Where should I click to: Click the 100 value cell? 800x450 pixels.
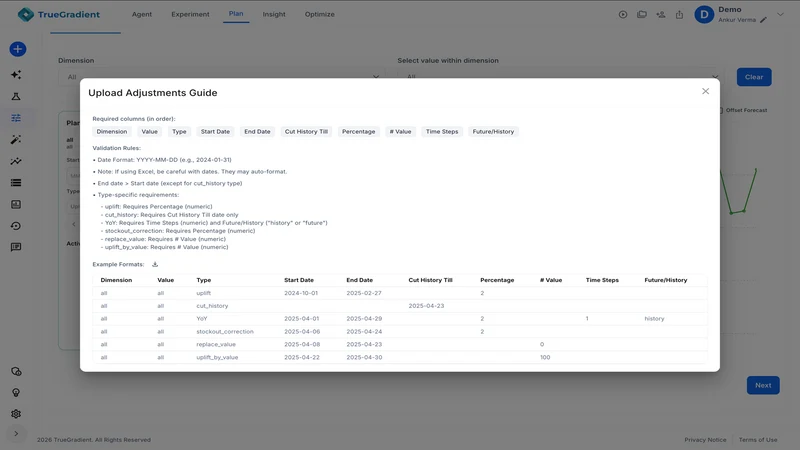(x=545, y=357)
